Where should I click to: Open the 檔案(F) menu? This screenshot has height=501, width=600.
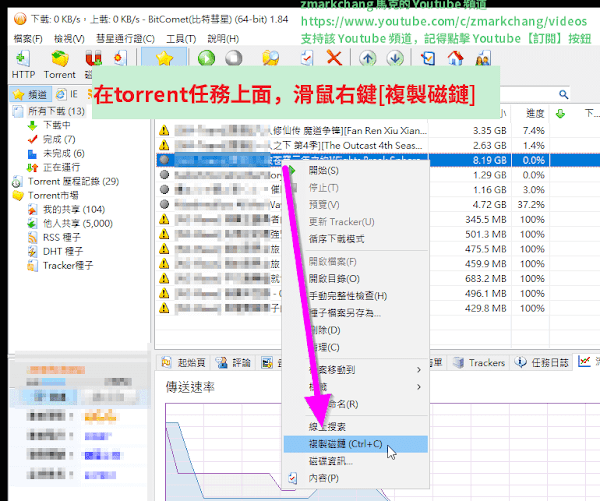(x=28, y=39)
